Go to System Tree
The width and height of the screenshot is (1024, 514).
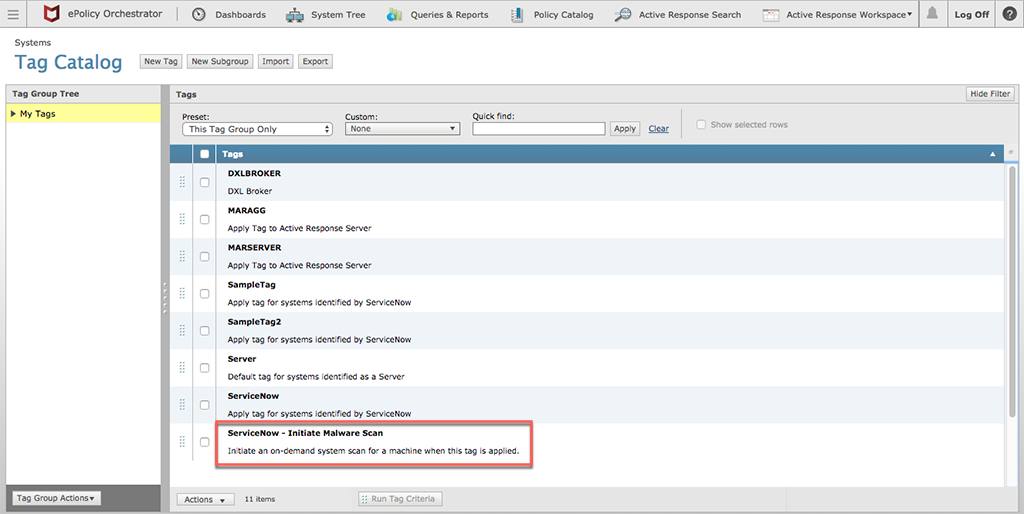[338, 14]
